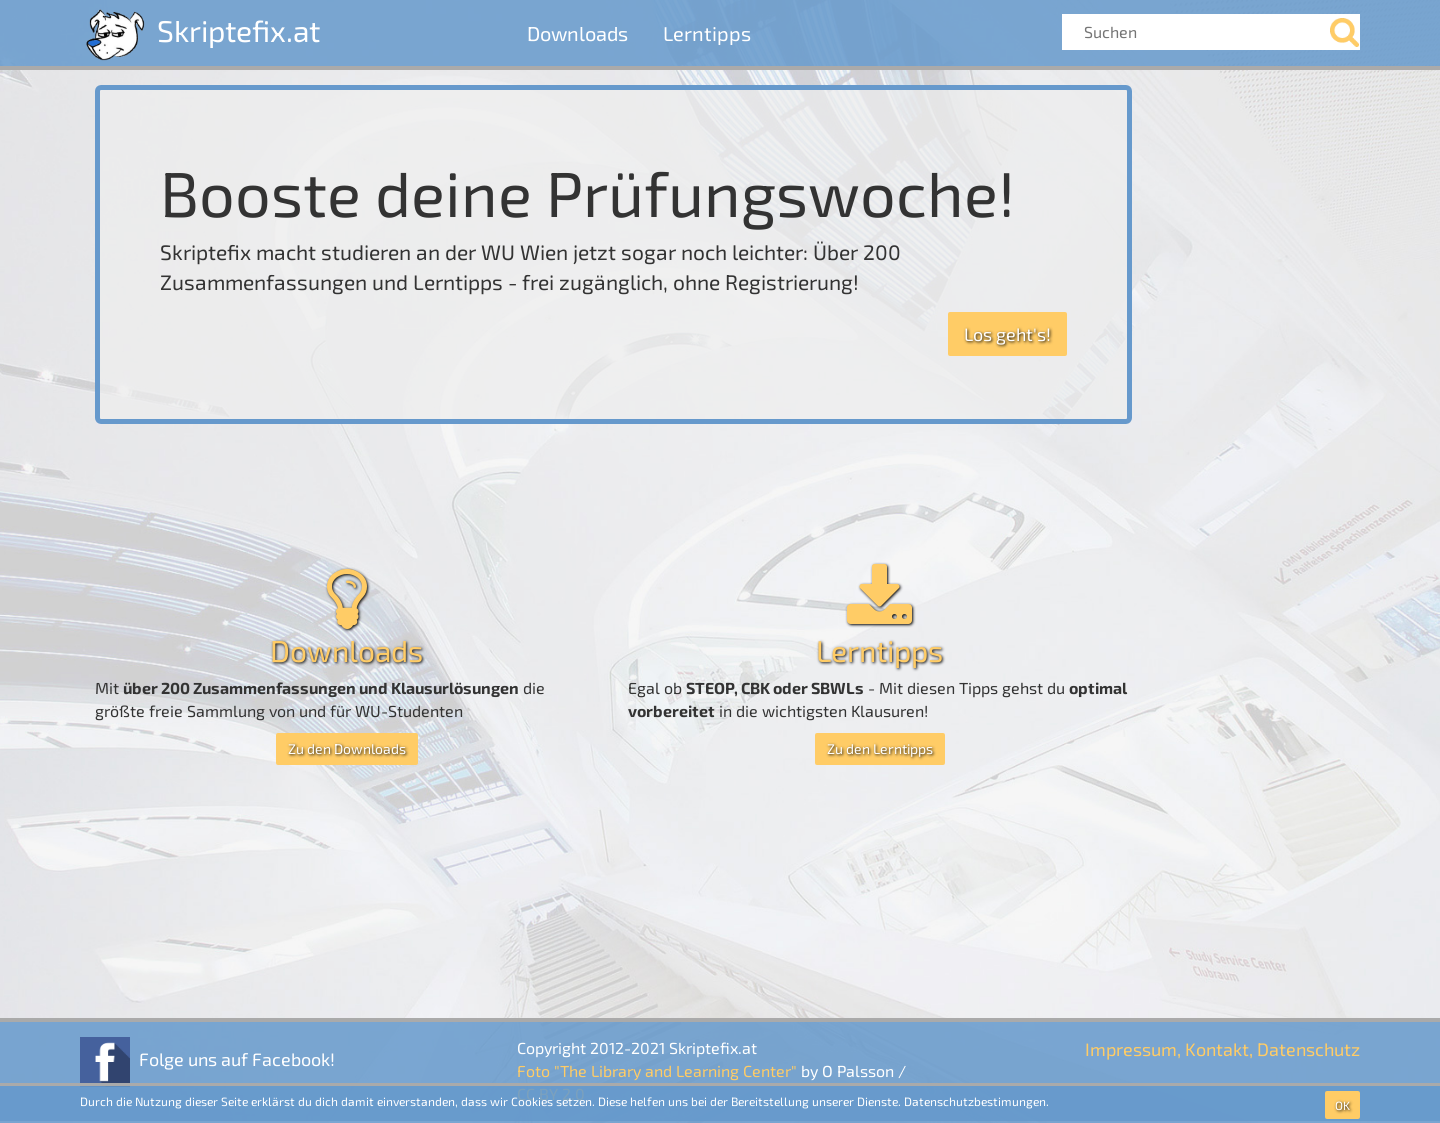Viewport: 1440px width, 1123px height.
Task: Open the Library and Learning Center photo link
Action: [x=657, y=1072]
